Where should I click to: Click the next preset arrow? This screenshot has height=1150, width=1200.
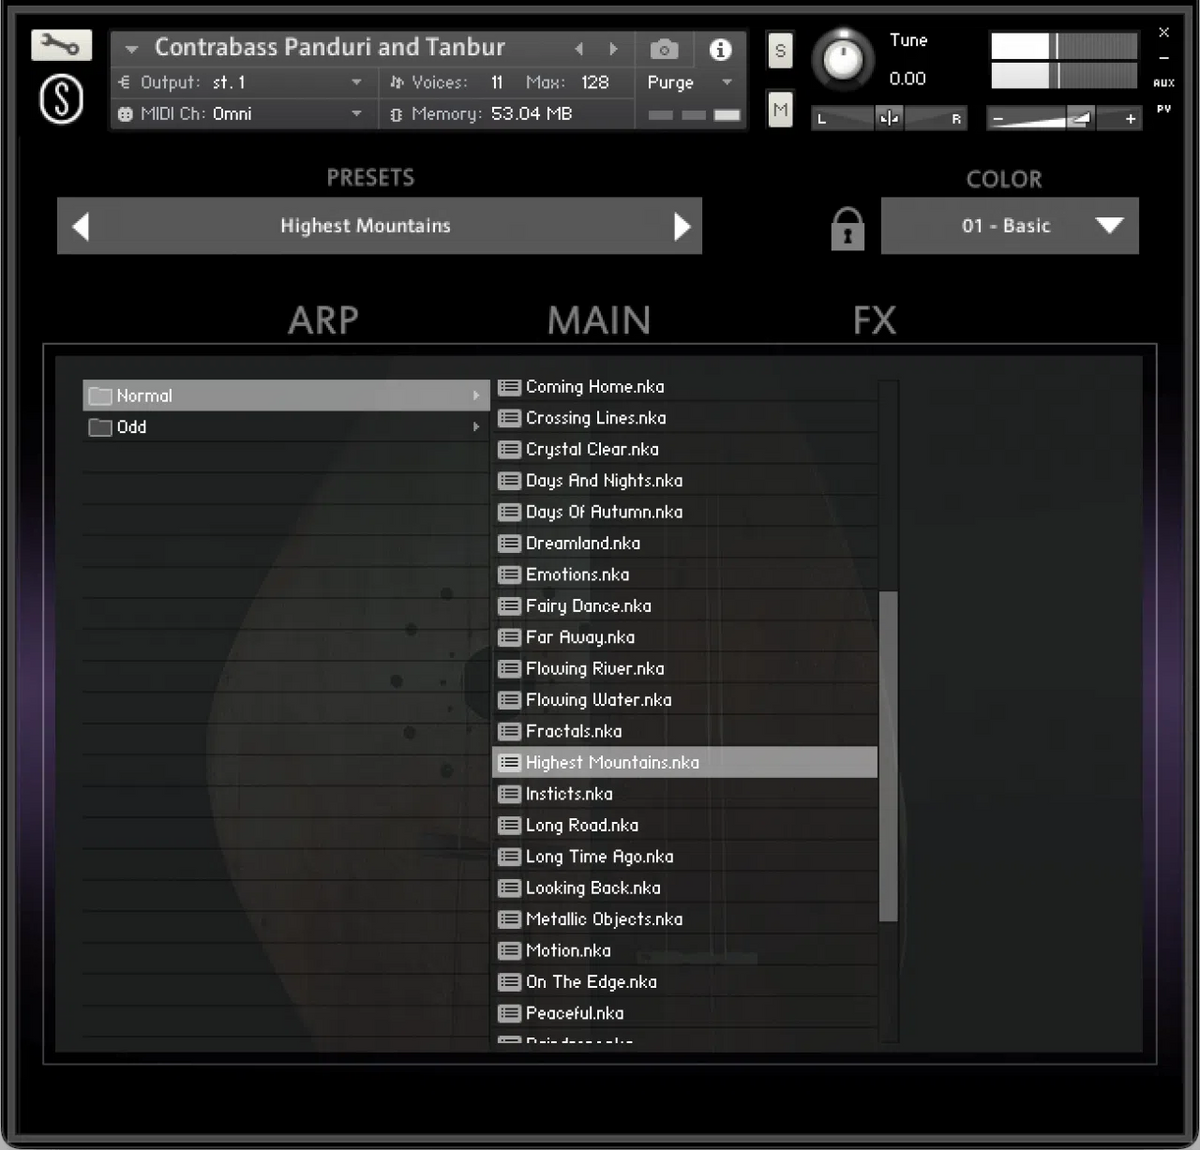click(x=683, y=226)
